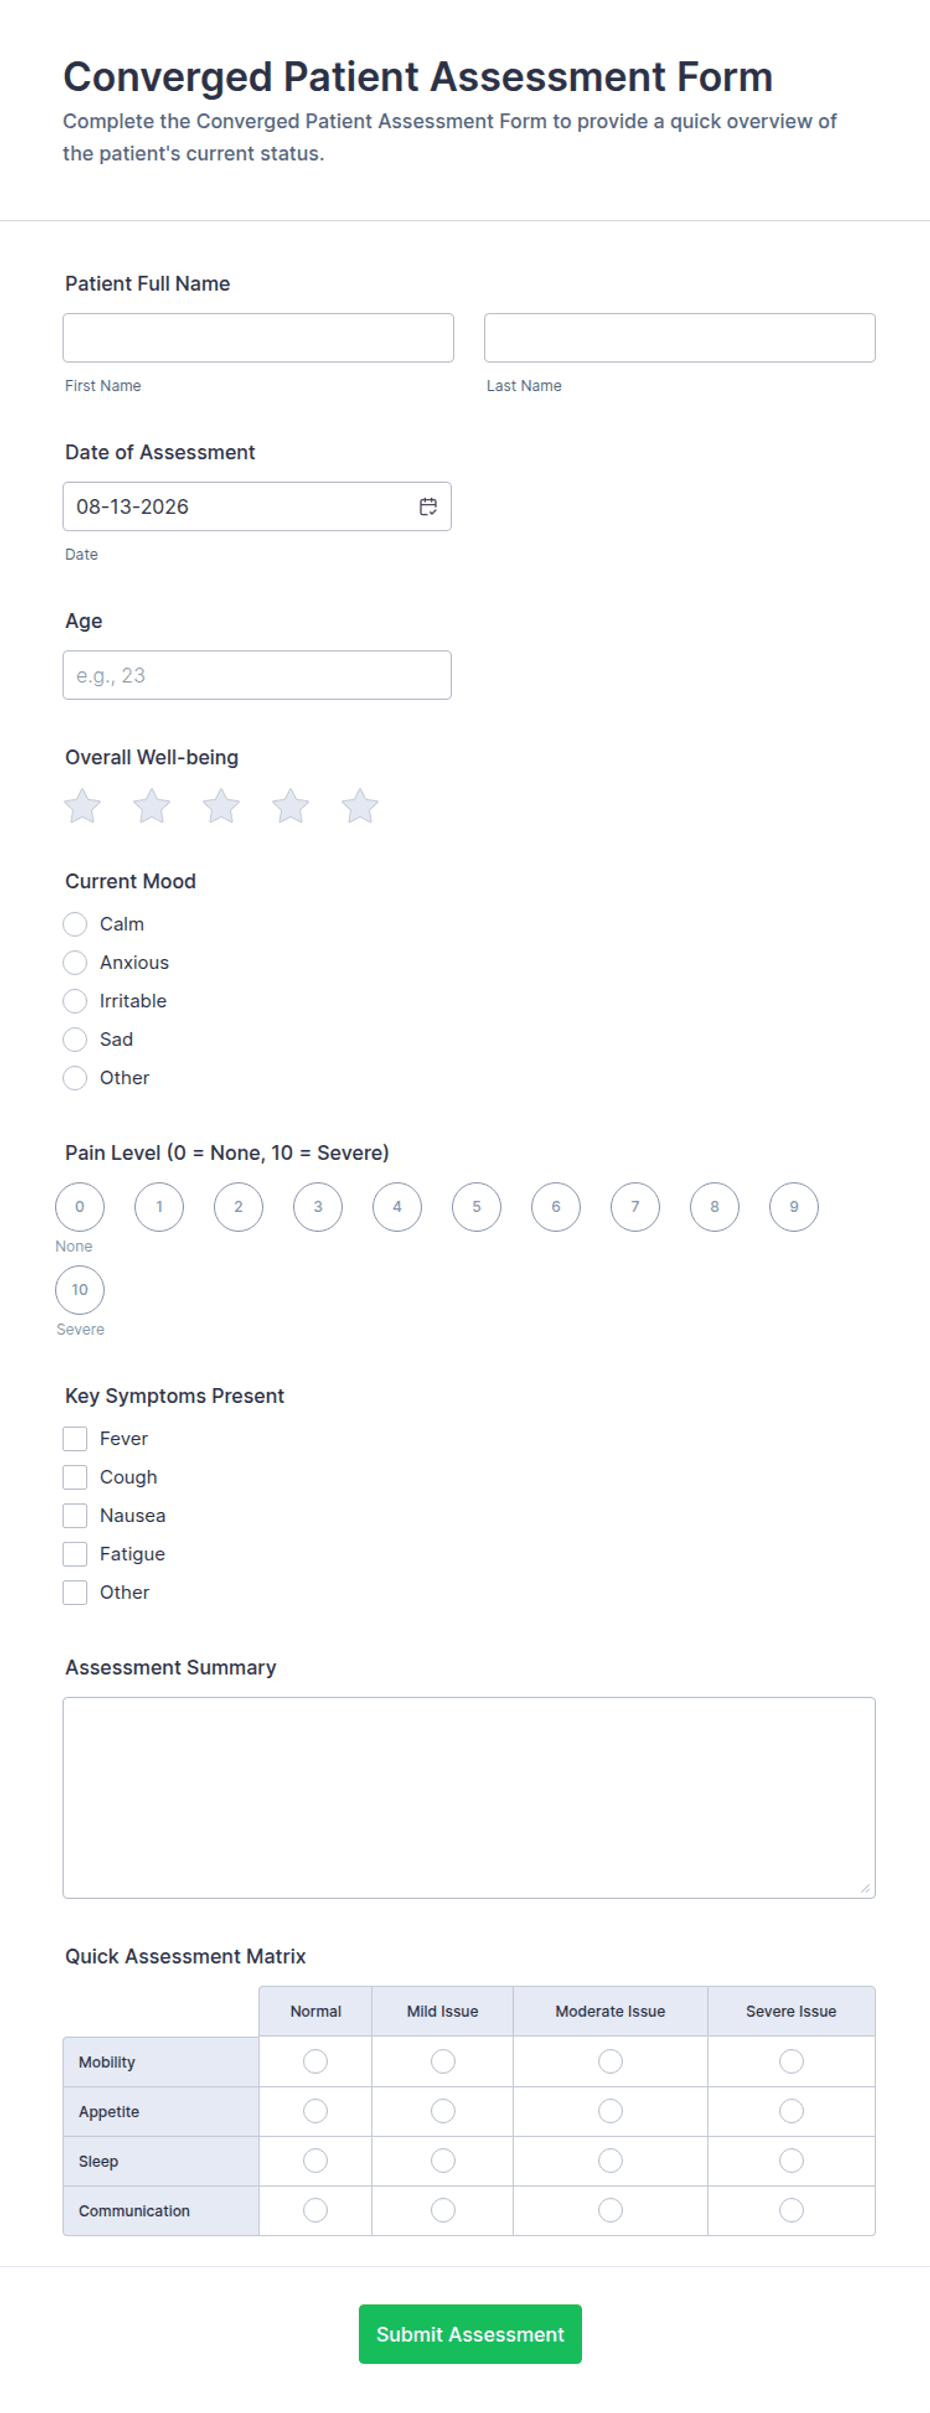The height and width of the screenshot is (2413, 930).
Task: Rate well-being with the fifth star
Action: click(360, 806)
